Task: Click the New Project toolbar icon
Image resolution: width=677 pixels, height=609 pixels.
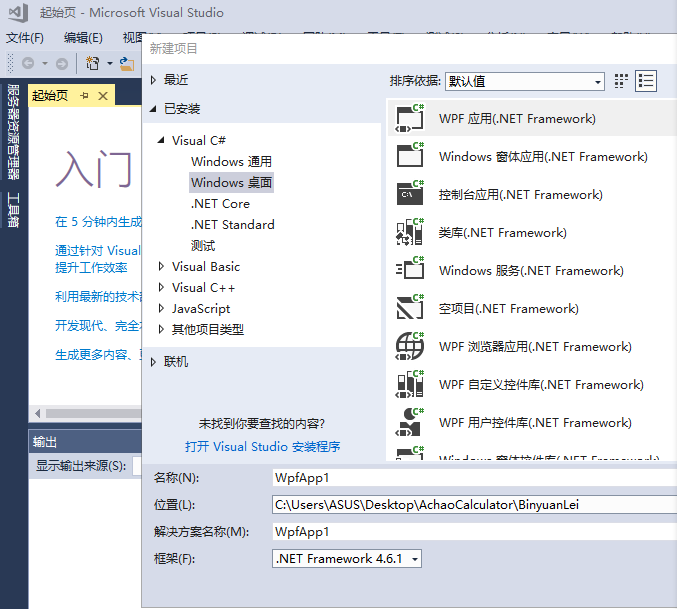Action: click(93, 63)
